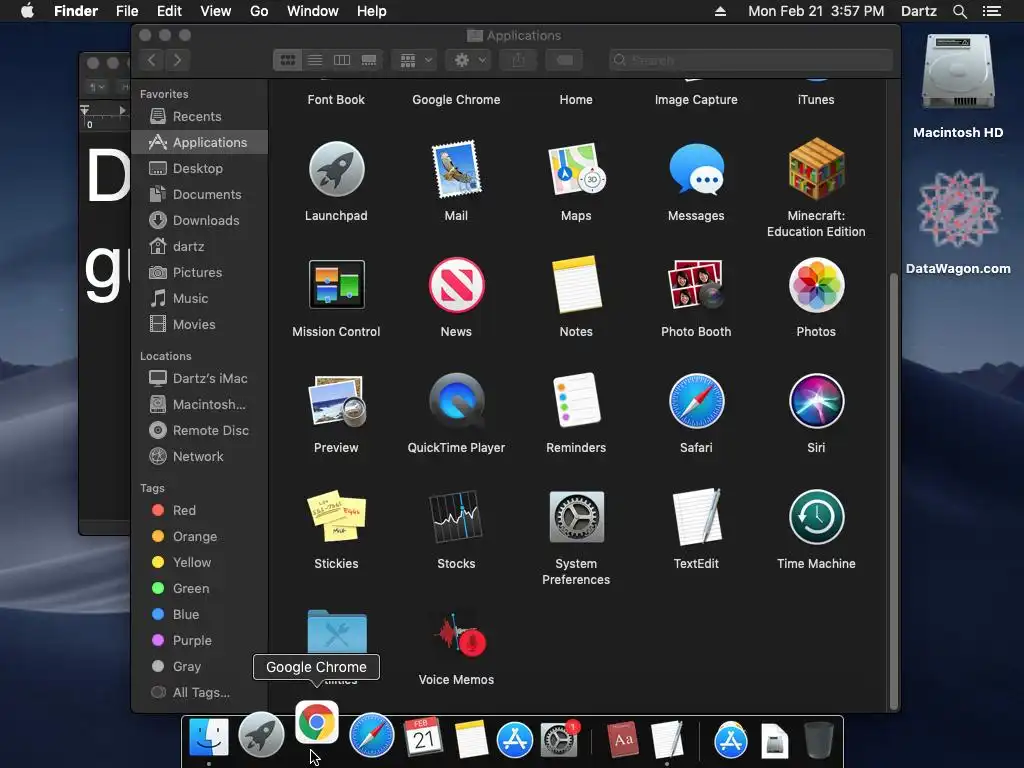Screen dimensions: 1024x768
Task: Switch Finder to column view
Action: coord(342,60)
